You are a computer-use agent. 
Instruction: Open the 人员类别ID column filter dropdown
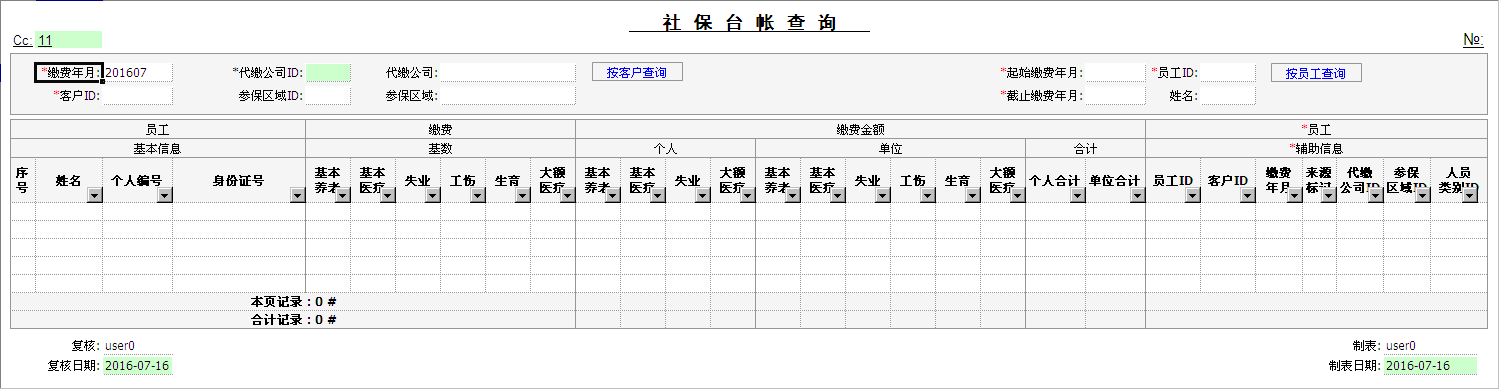pos(1470,196)
